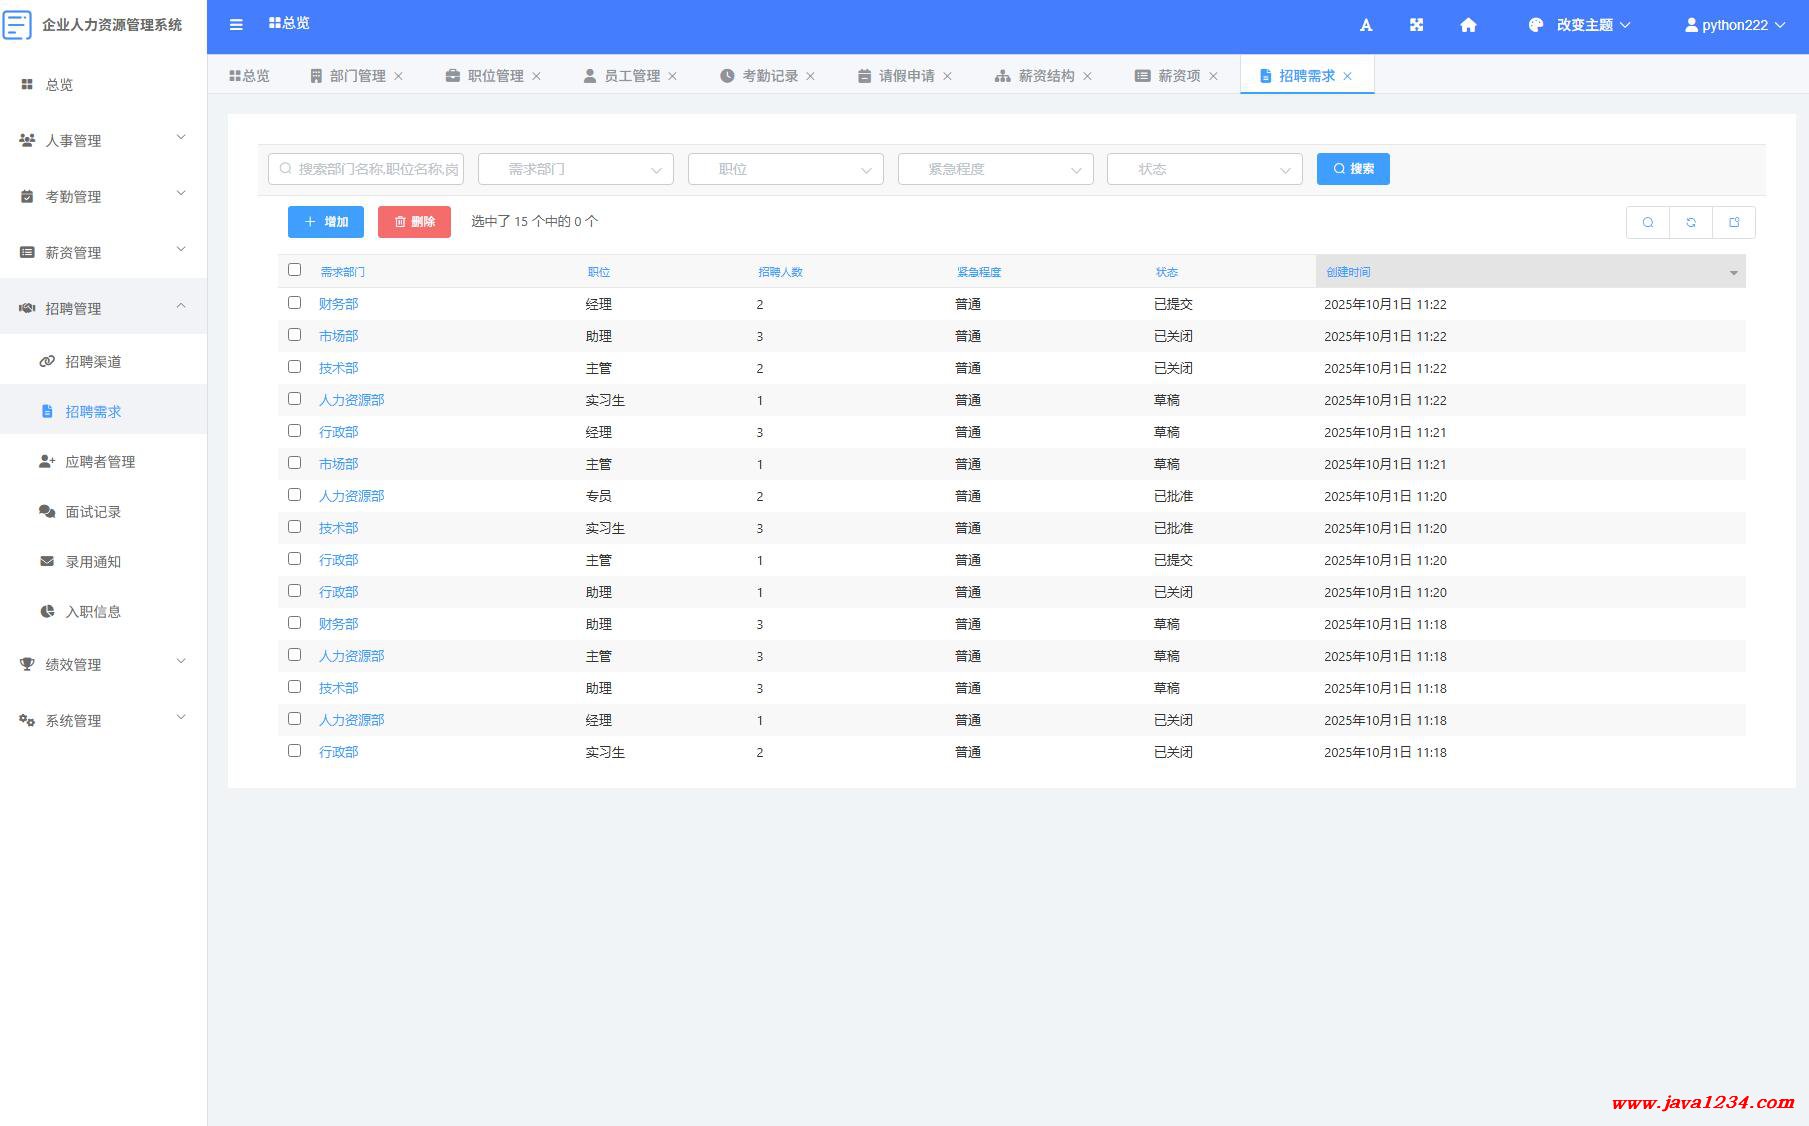The height and width of the screenshot is (1126, 1809).
Task: Switch to the 员工管理 tab
Action: click(x=630, y=76)
